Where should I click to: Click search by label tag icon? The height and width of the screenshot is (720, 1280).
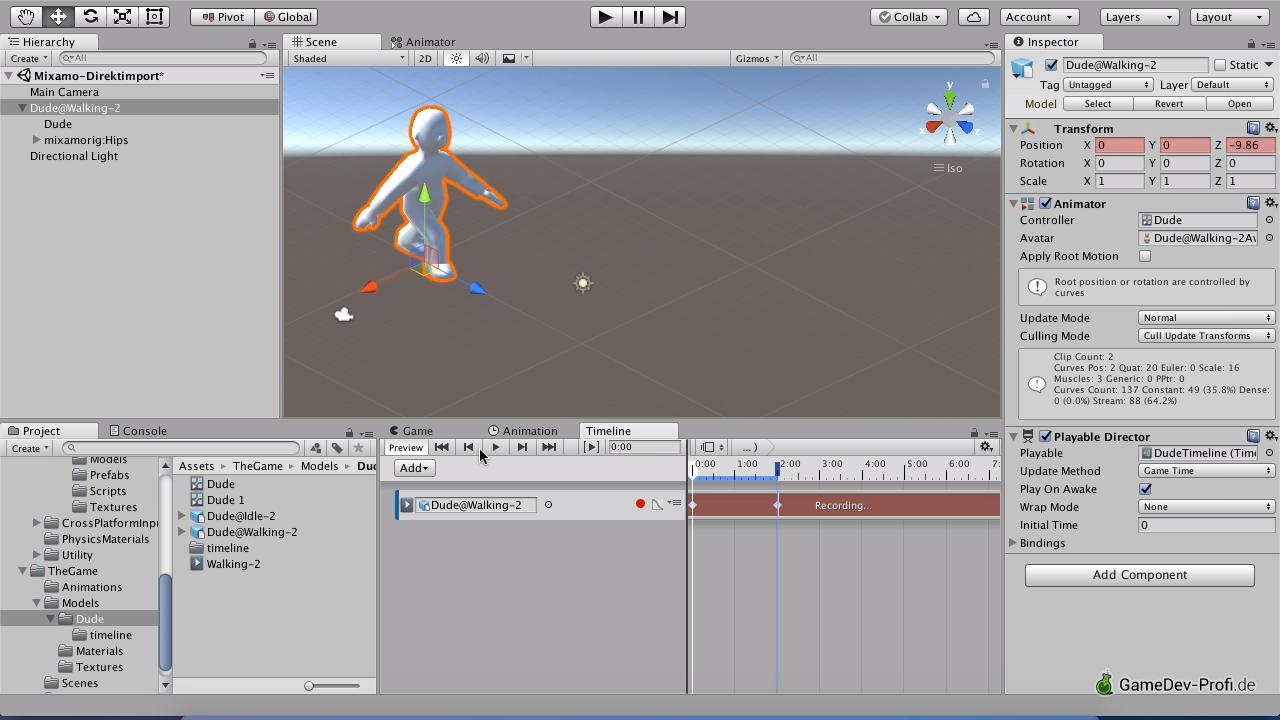click(337, 448)
